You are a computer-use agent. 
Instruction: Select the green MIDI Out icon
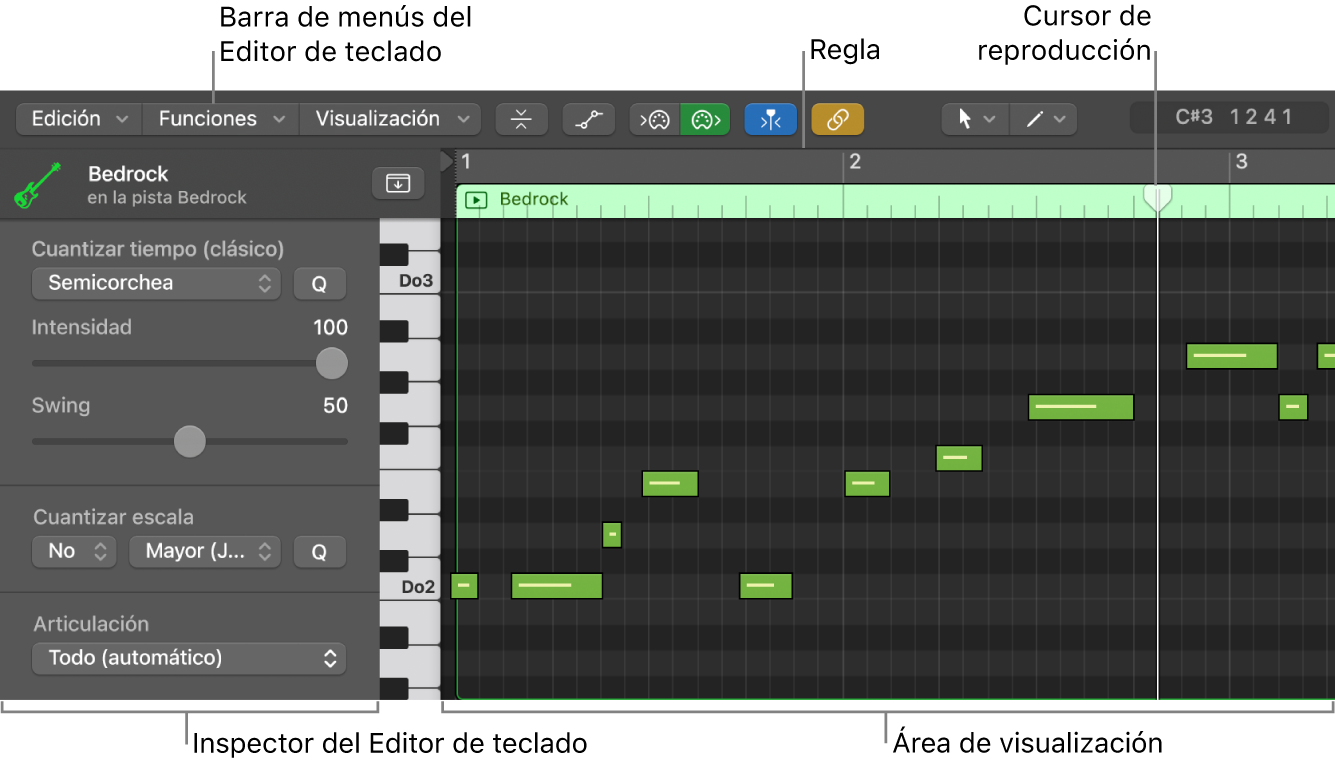pyautogui.click(x=704, y=118)
